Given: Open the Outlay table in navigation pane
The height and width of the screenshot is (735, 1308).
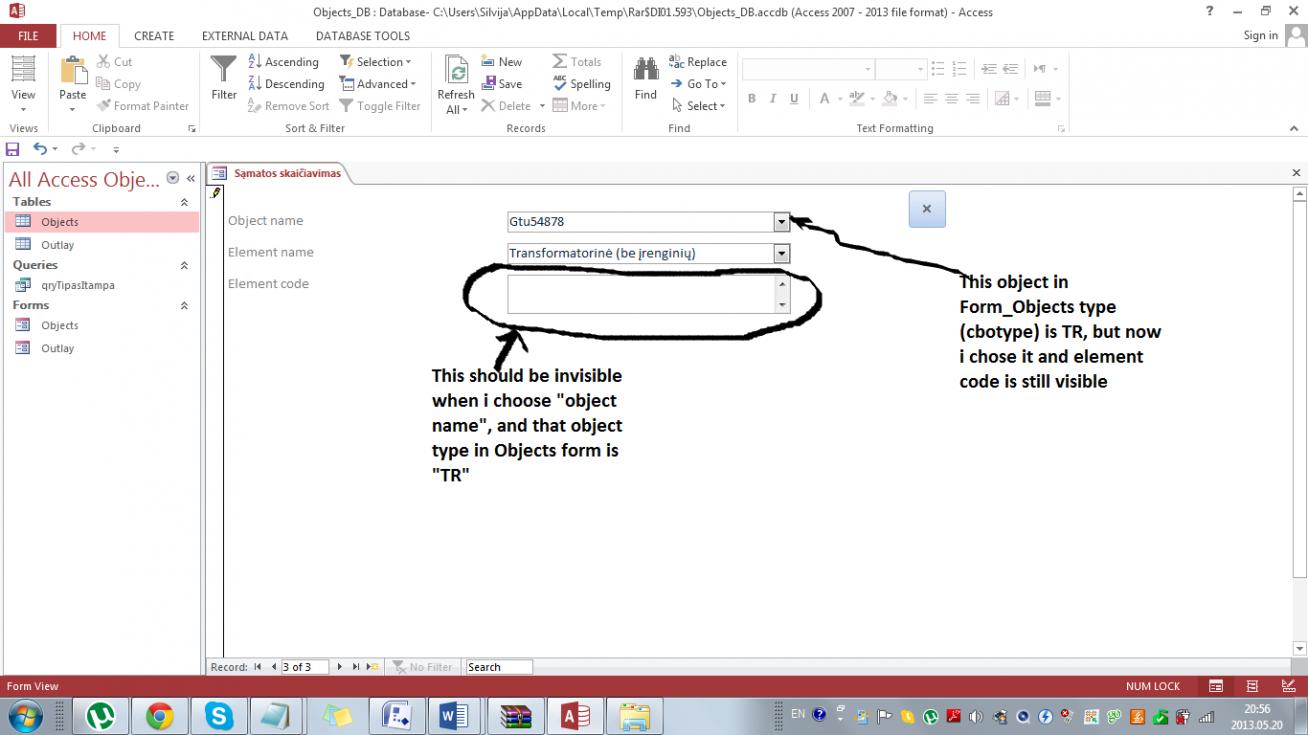Looking at the screenshot, I should click(57, 245).
